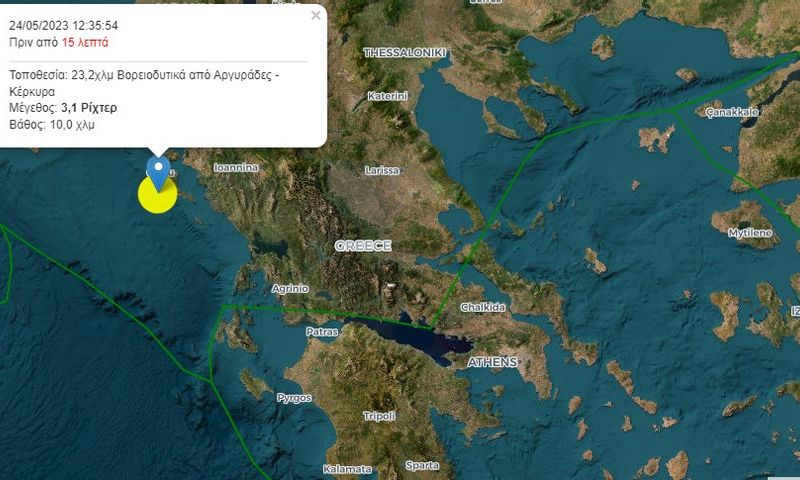Click the Çanakkale label on map
Viewport: 800px width, 480px height.
click(733, 112)
